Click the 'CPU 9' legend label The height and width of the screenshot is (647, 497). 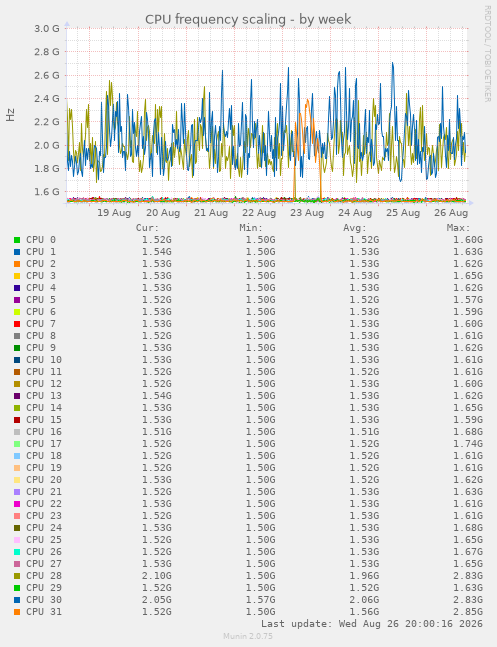click(x=41, y=348)
